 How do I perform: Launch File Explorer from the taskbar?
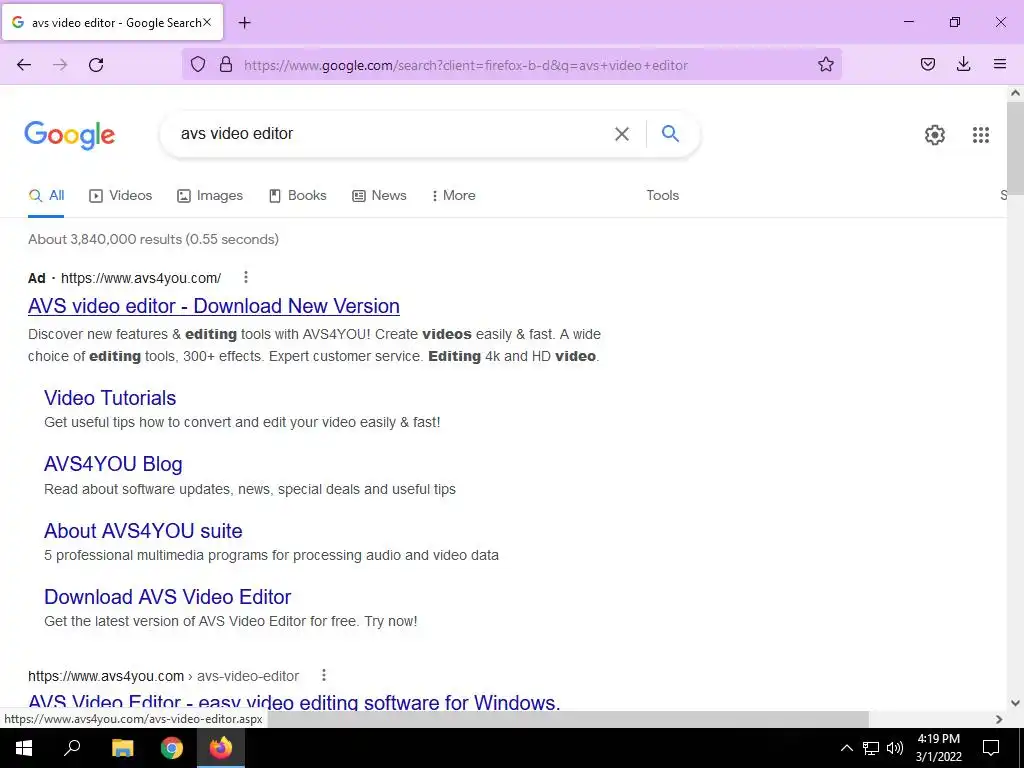coord(122,748)
